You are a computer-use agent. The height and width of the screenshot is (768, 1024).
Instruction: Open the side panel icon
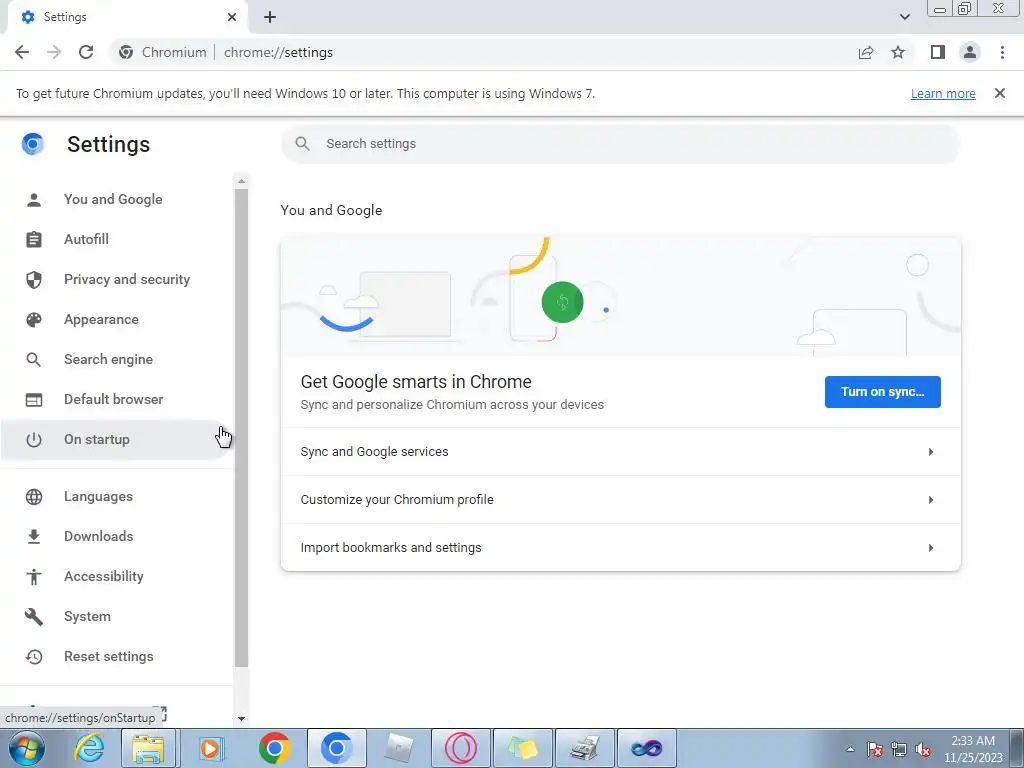click(x=938, y=52)
